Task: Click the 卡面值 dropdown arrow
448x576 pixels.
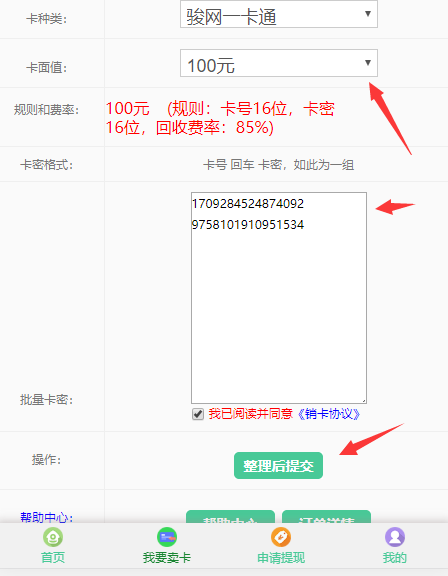Action: click(x=368, y=63)
